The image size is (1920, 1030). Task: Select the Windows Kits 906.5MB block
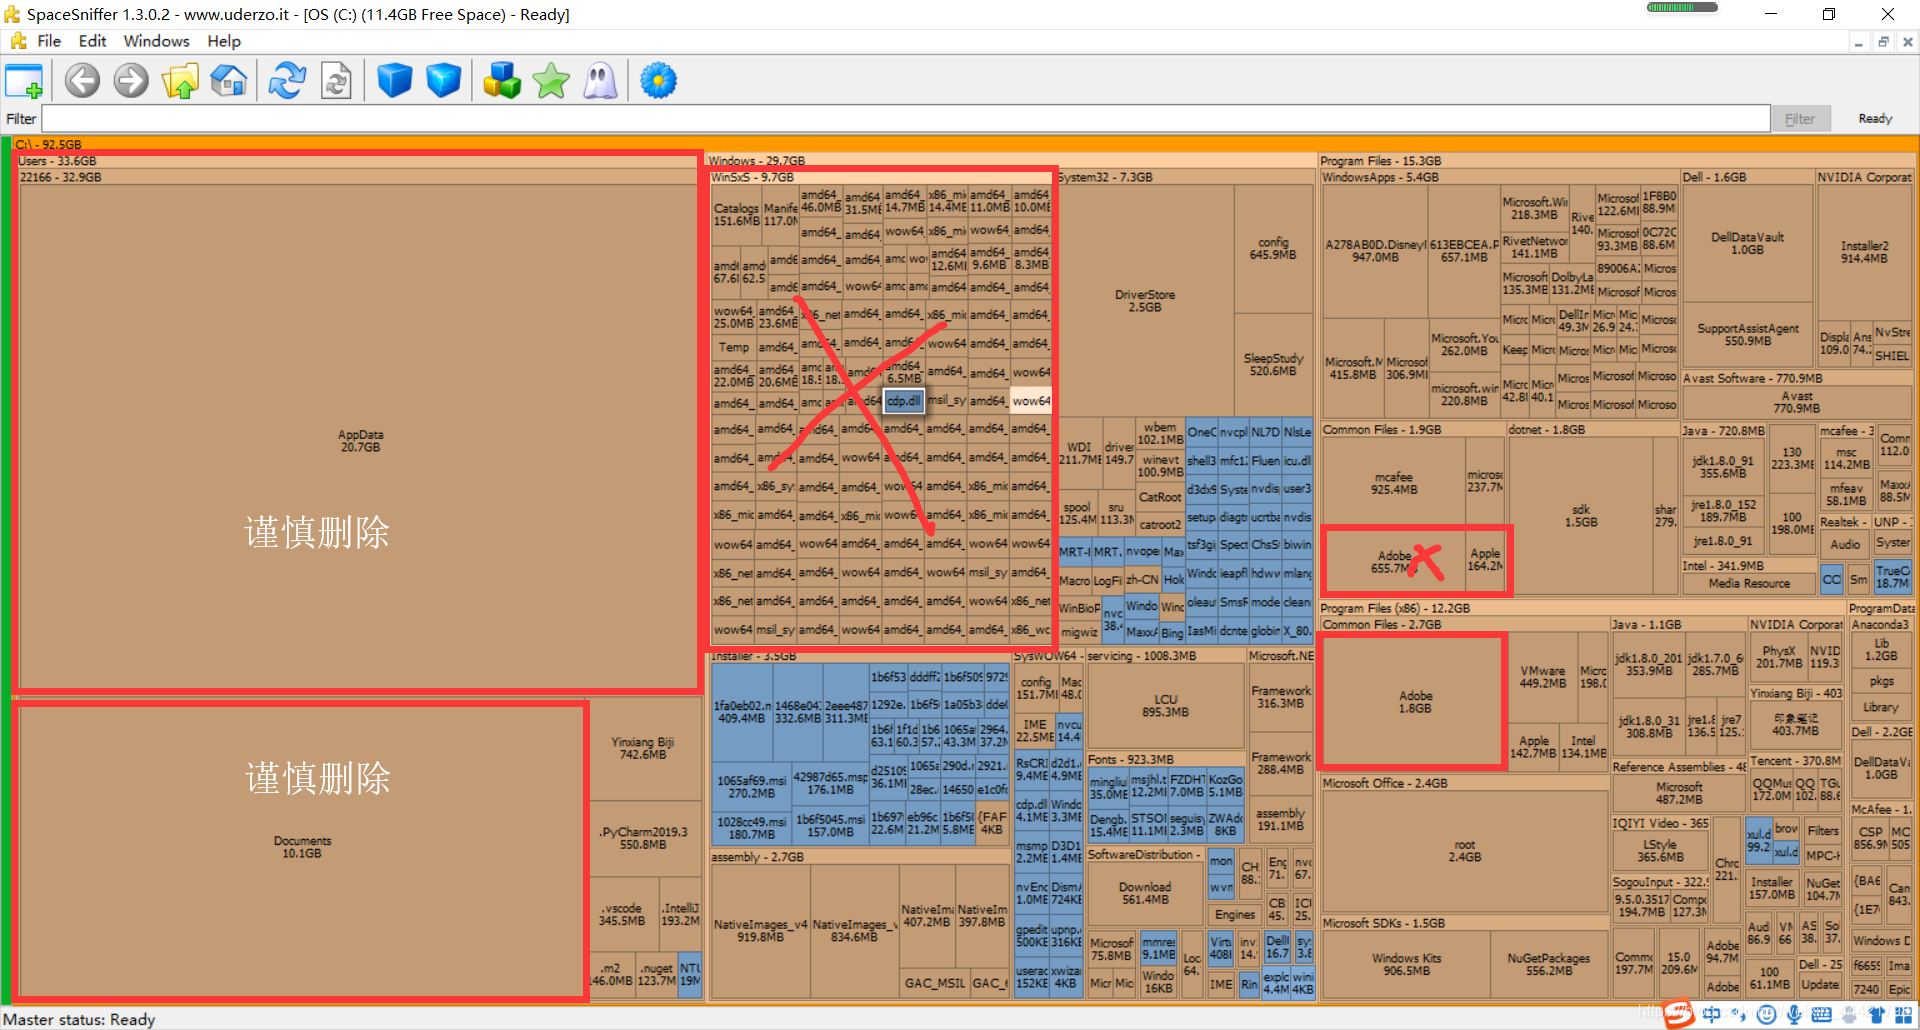1406,964
